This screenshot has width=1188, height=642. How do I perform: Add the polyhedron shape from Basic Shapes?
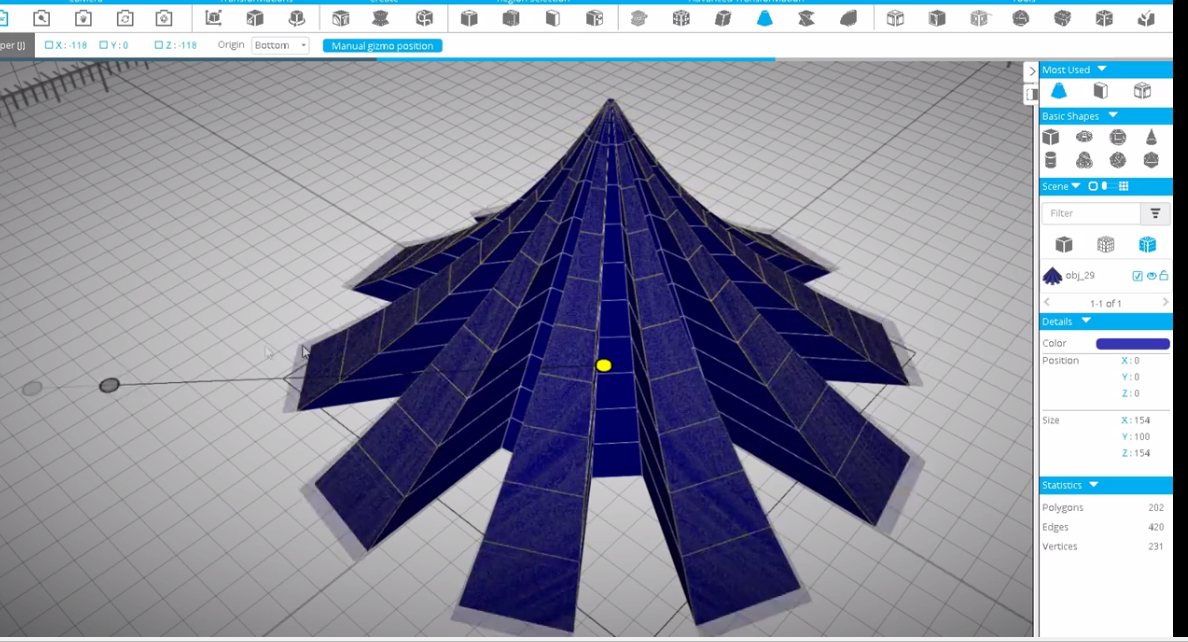[x=1151, y=160]
